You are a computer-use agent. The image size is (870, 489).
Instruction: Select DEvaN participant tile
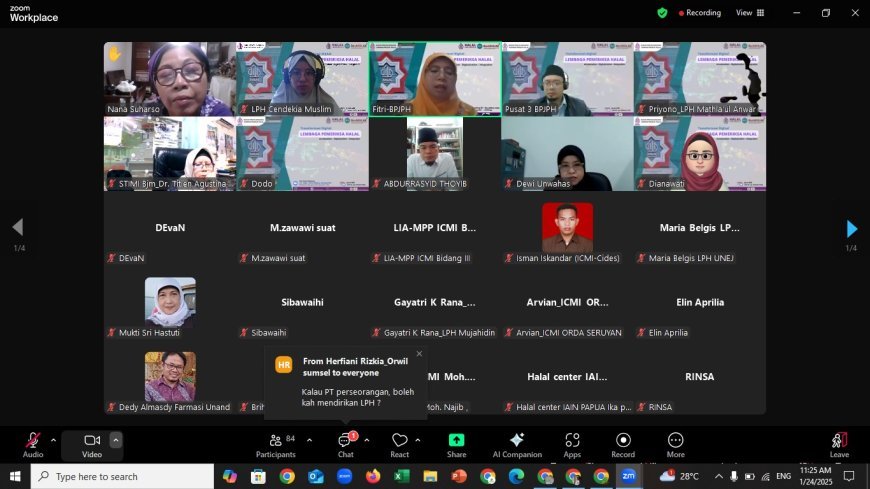pos(170,228)
